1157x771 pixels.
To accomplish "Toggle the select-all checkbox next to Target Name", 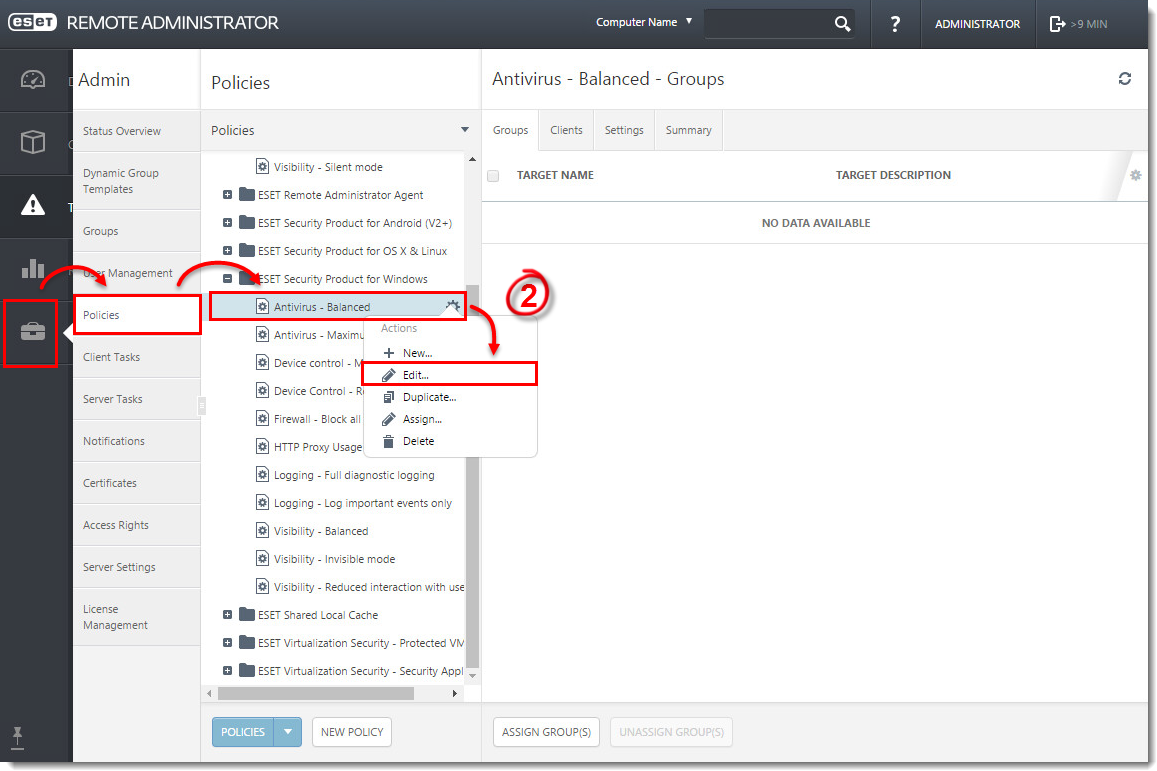I will click(493, 176).
